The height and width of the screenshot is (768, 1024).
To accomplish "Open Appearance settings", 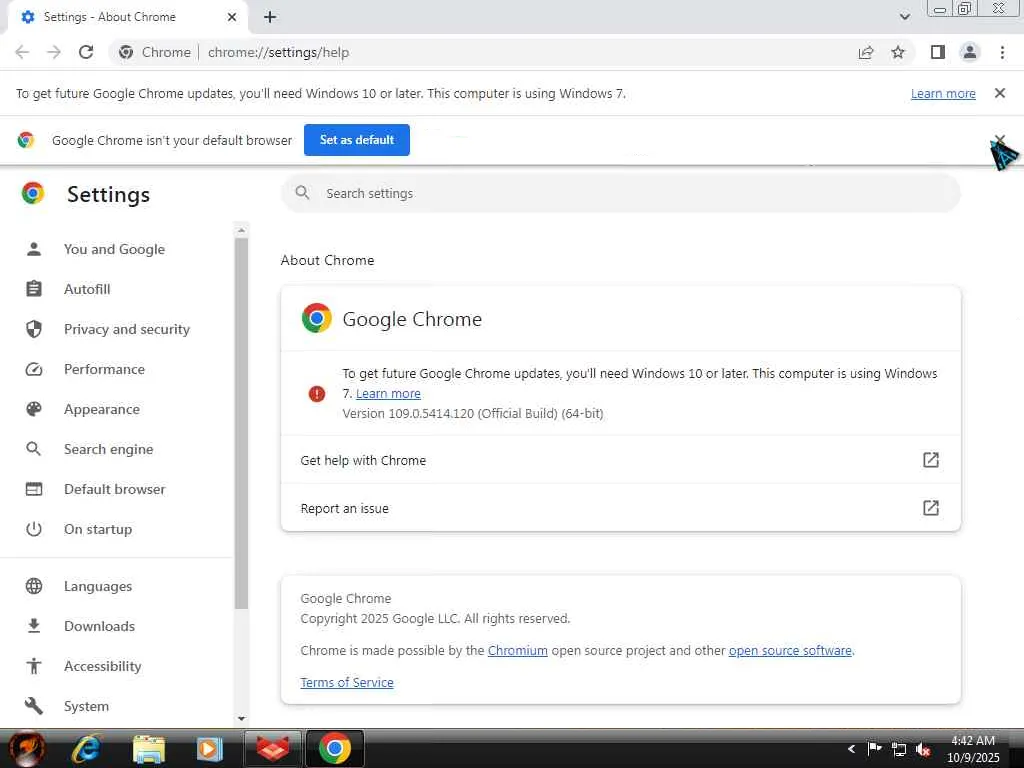I will point(102,409).
